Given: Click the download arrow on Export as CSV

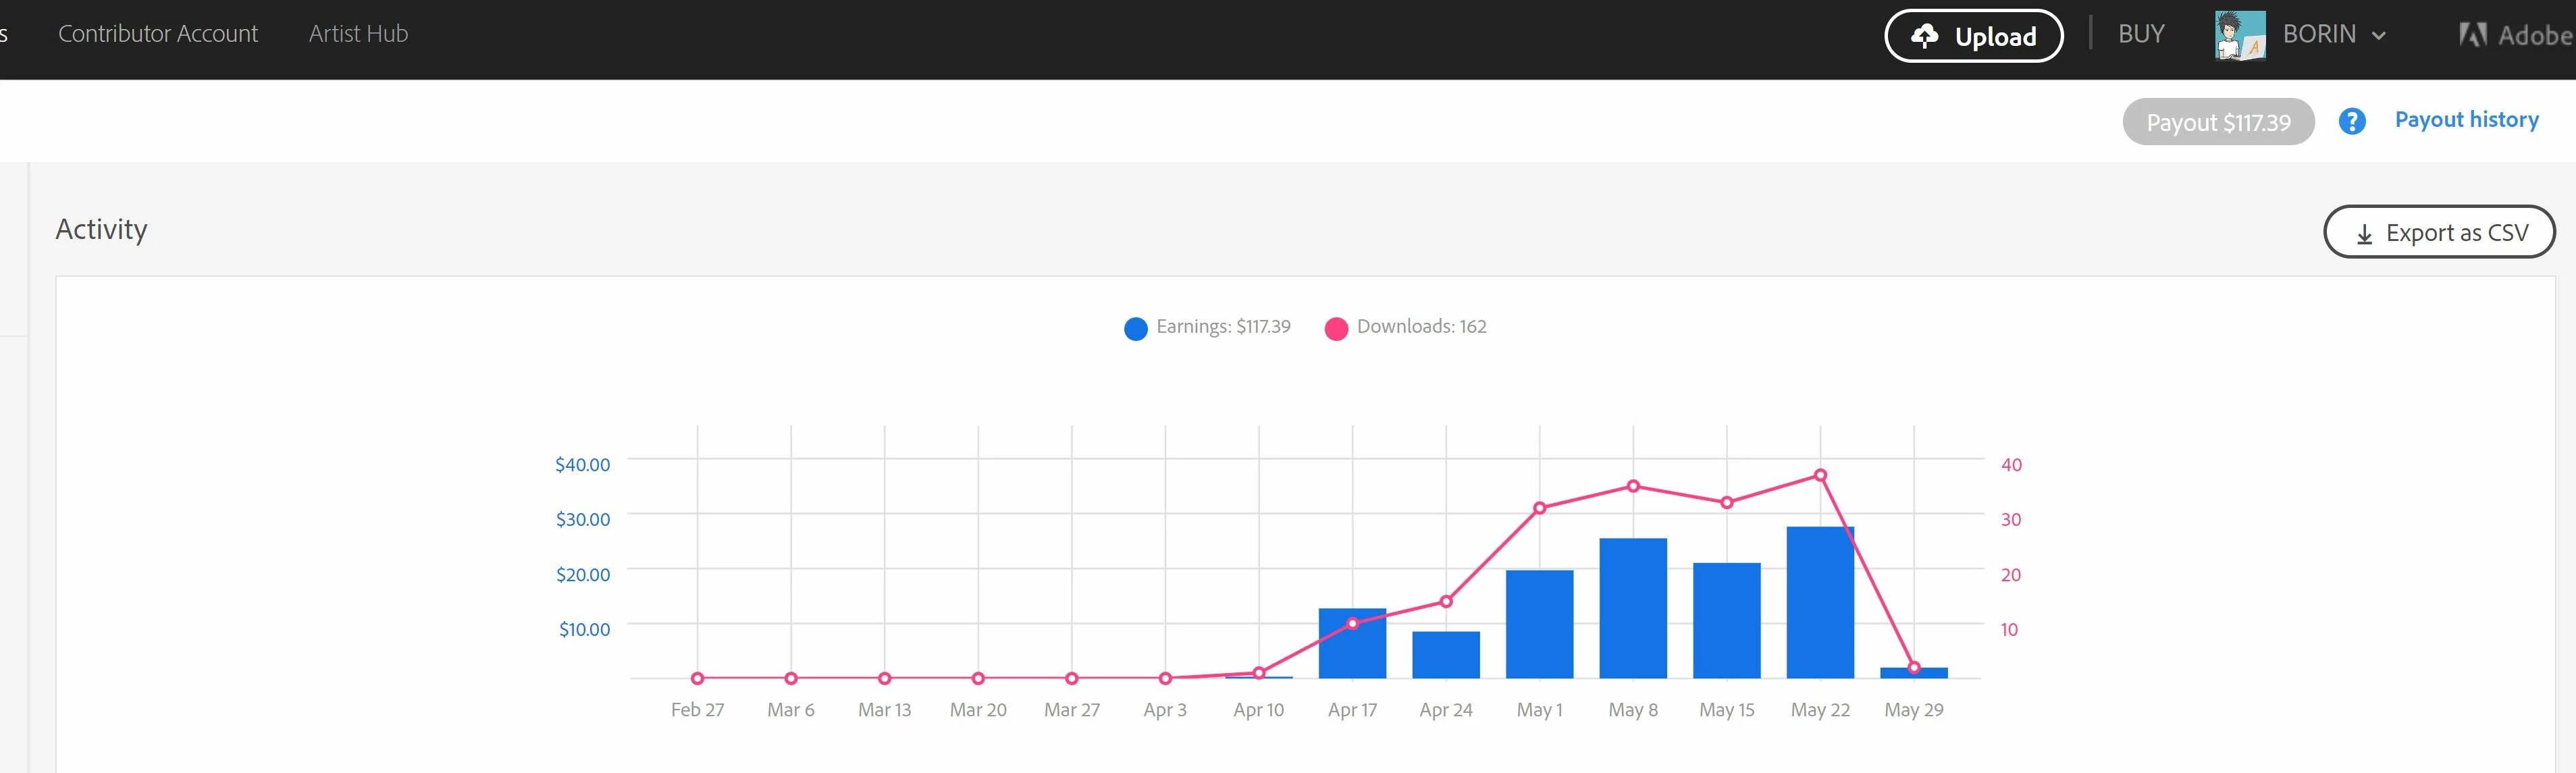Looking at the screenshot, I should (2364, 234).
